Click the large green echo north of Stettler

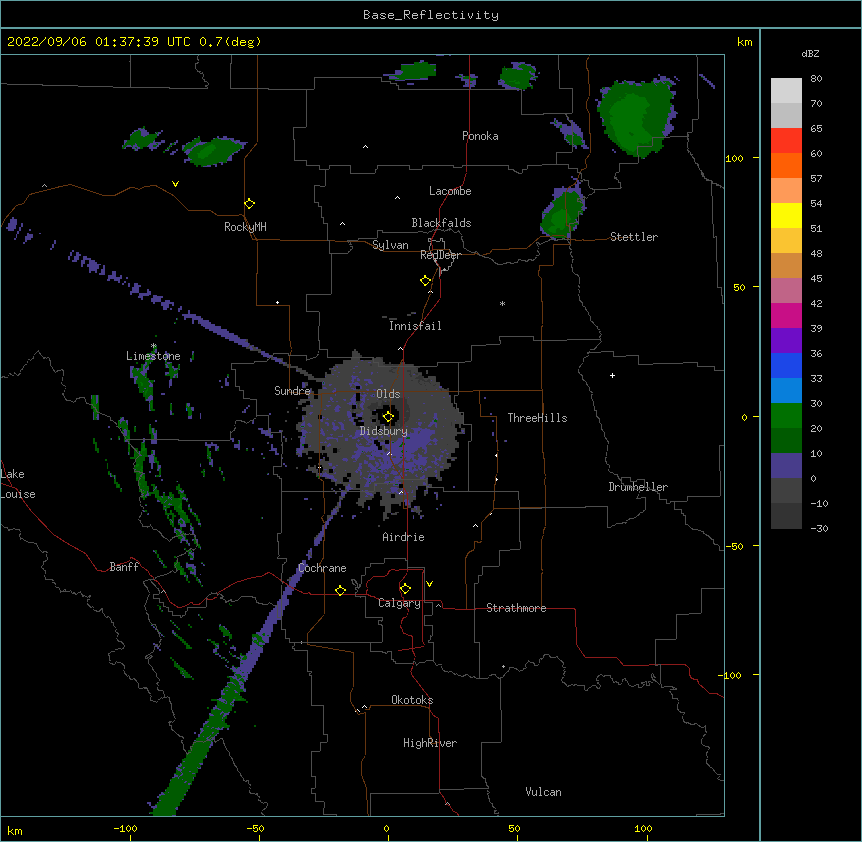637,117
